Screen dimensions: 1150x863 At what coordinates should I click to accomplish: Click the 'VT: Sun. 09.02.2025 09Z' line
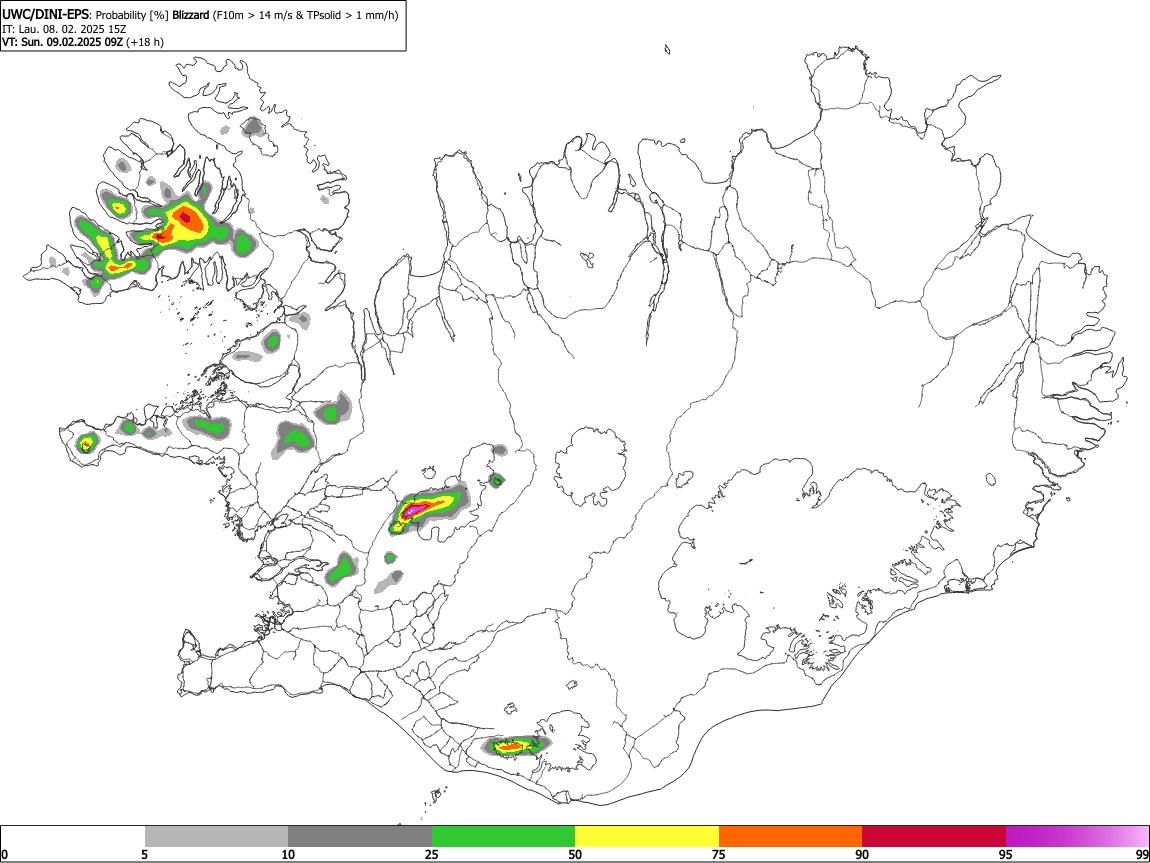[x=62, y=42]
